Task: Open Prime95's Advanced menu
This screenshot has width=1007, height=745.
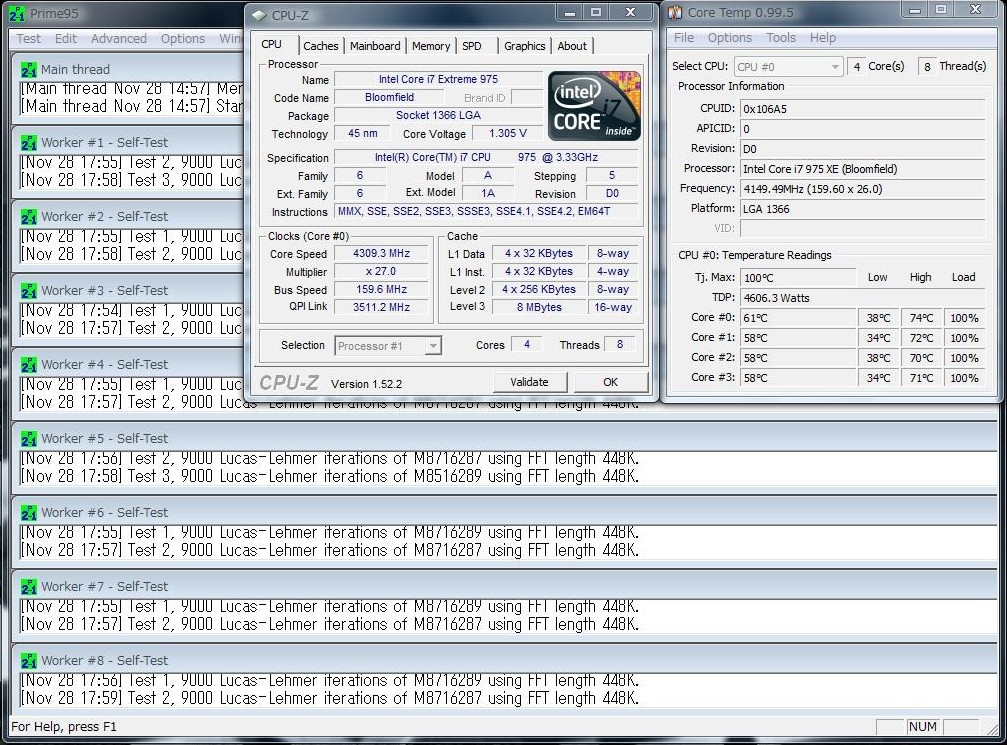Action: click(118, 39)
